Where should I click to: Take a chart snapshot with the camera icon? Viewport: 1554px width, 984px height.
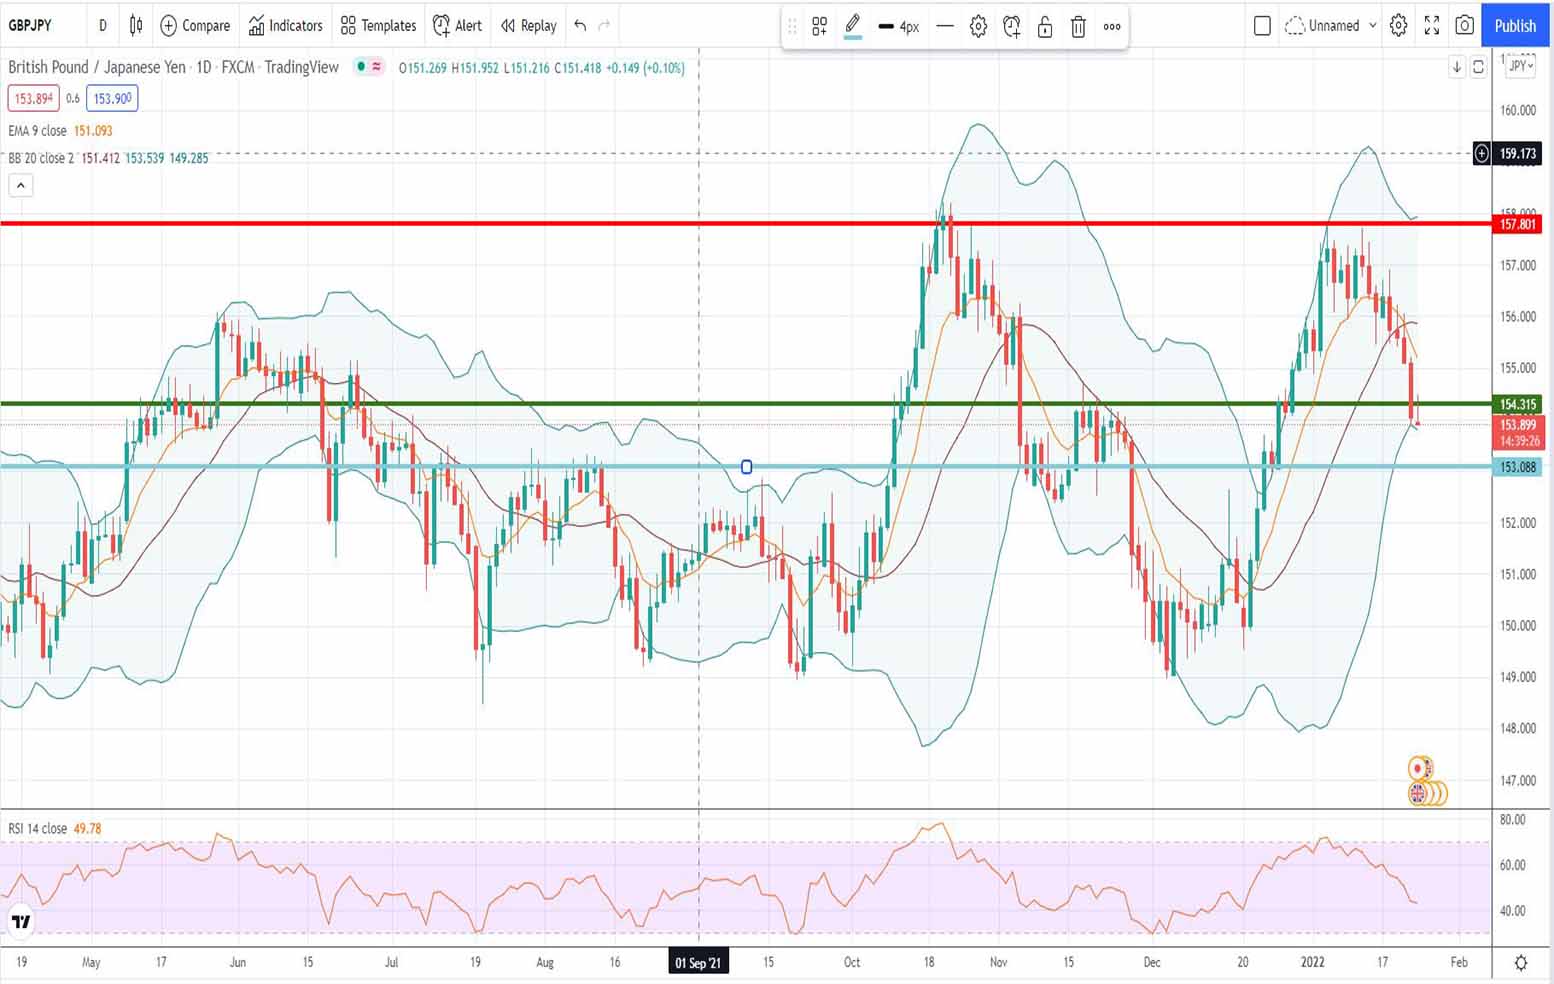[1464, 26]
